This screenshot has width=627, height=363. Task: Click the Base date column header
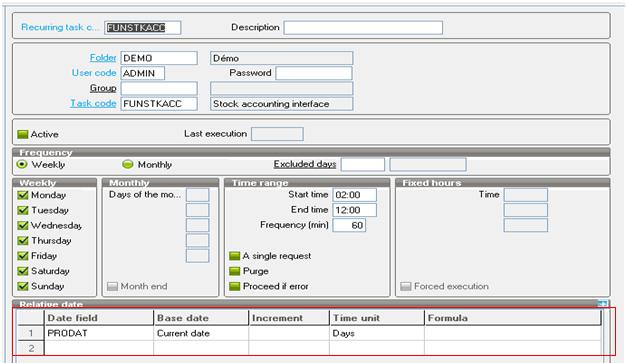201,318
